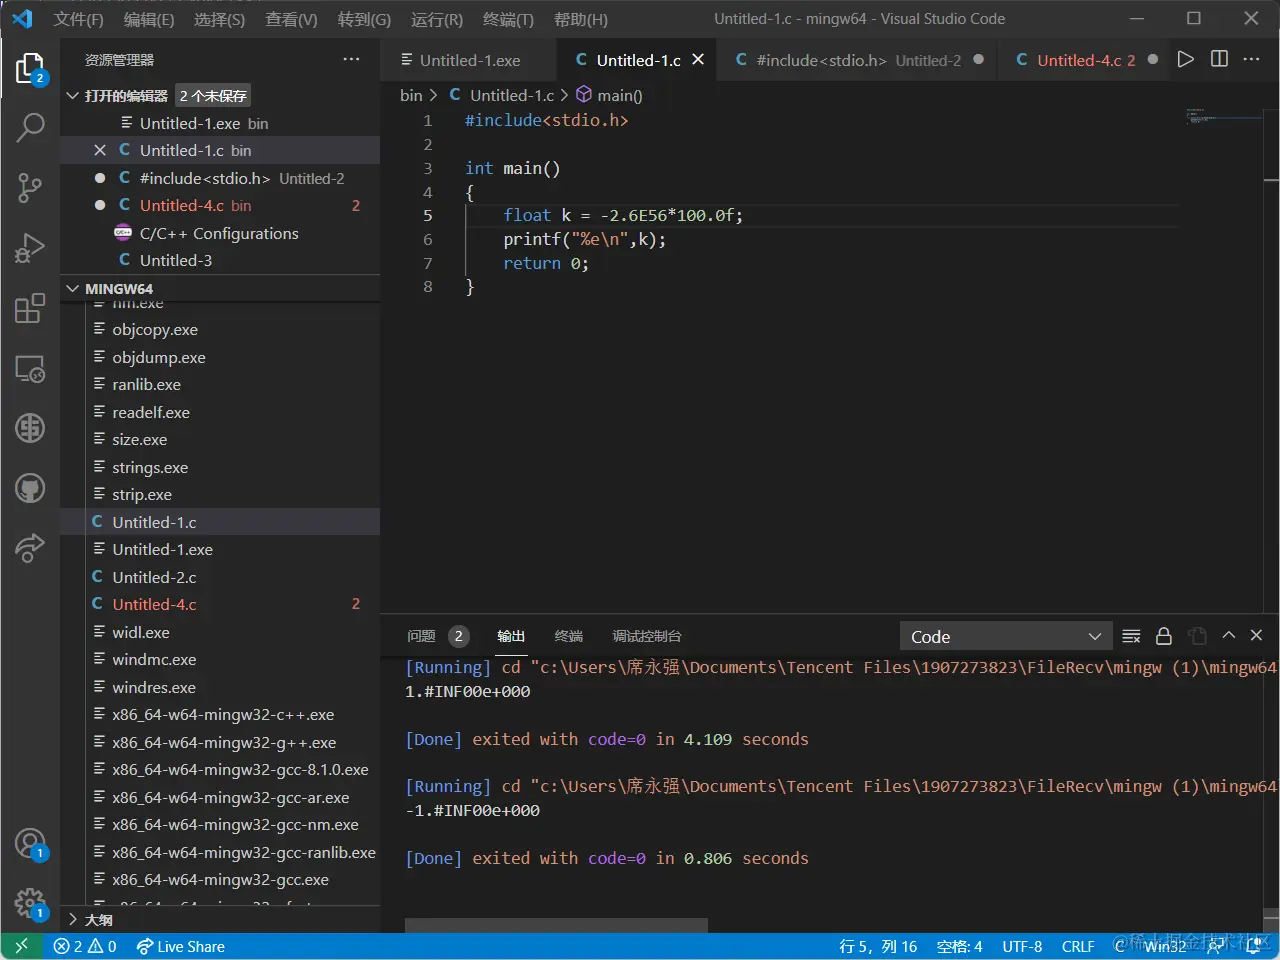Collapse the MINGW64 folder section

click(x=72, y=289)
